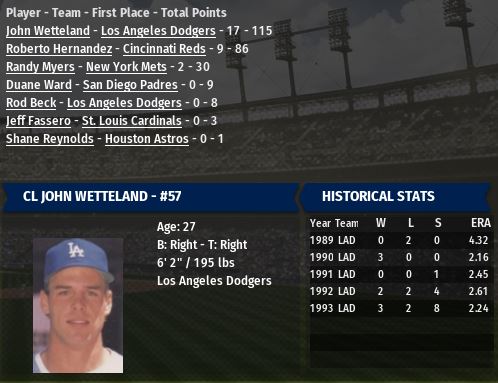The image size is (498, 383).
Task: Open Randy Myers player link
Action: (40, 67)
